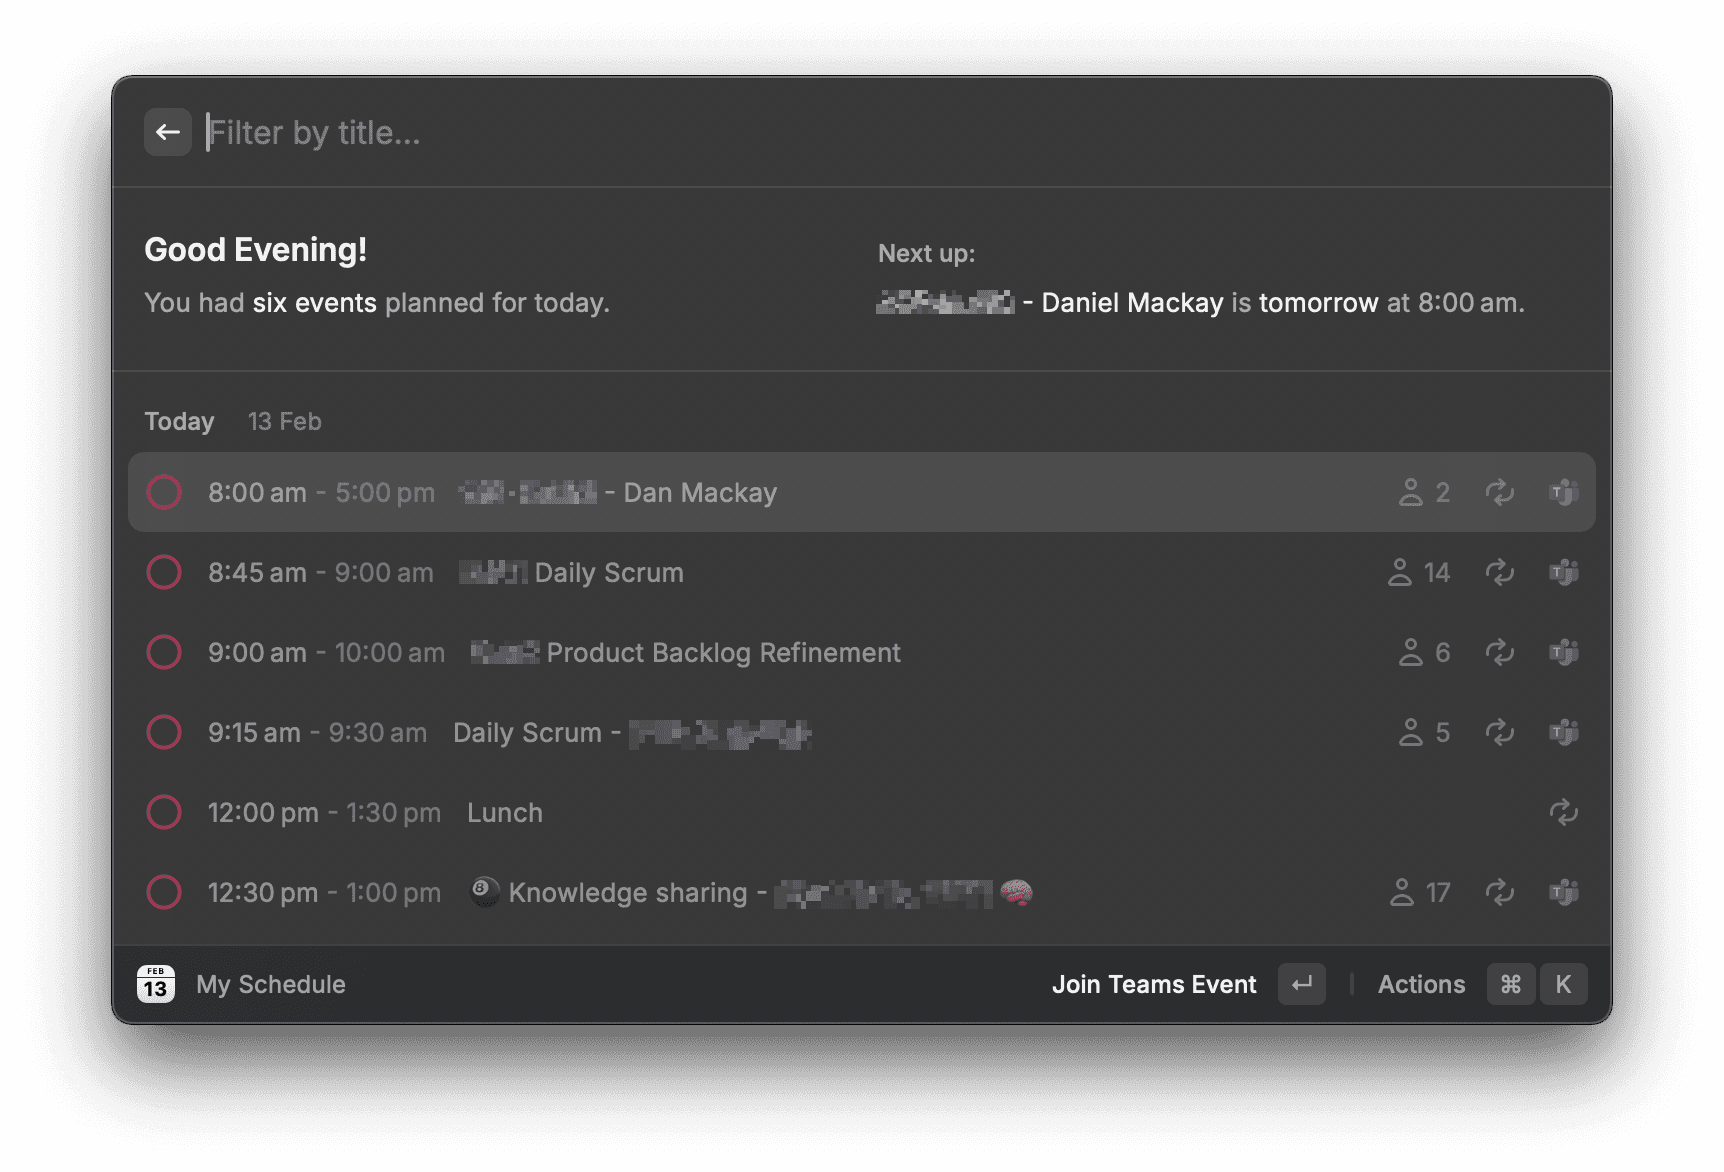Click the recurrence icon on 8:45 am Daily Scrum
The width and height of the screenshot is (1724, 1172).
click(1500, 572)
